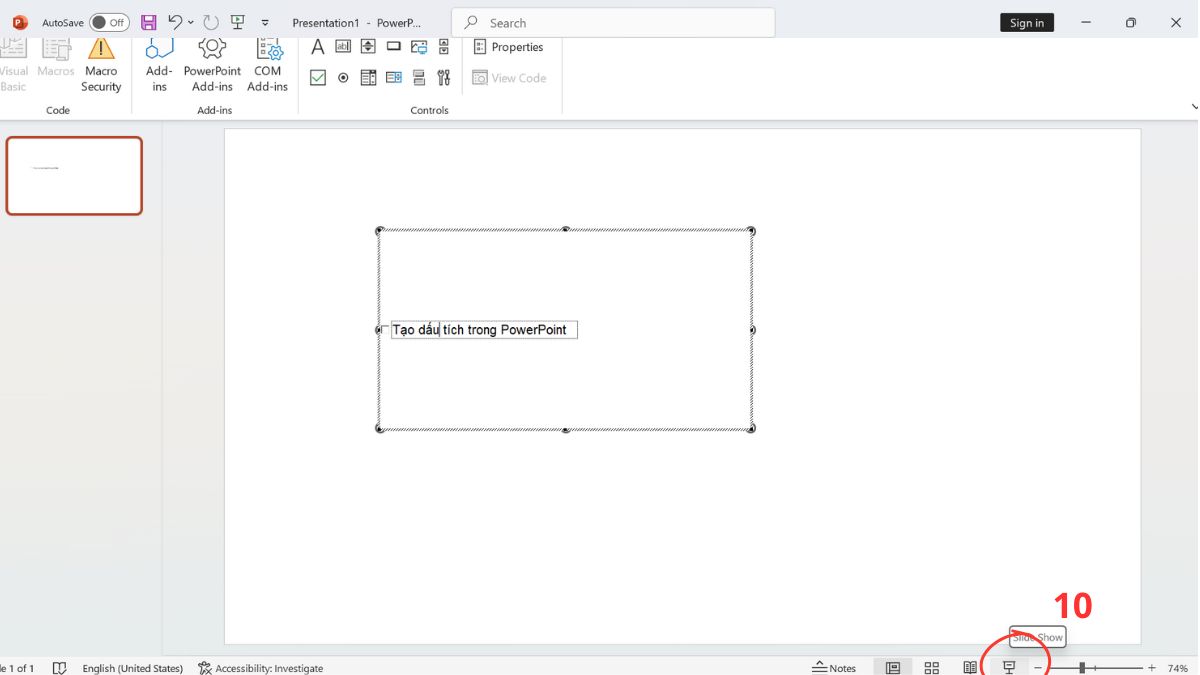The width and height of the screenshot is (1200, 675).
Task: Switch to Slide Sorter view
Action: 932,667
